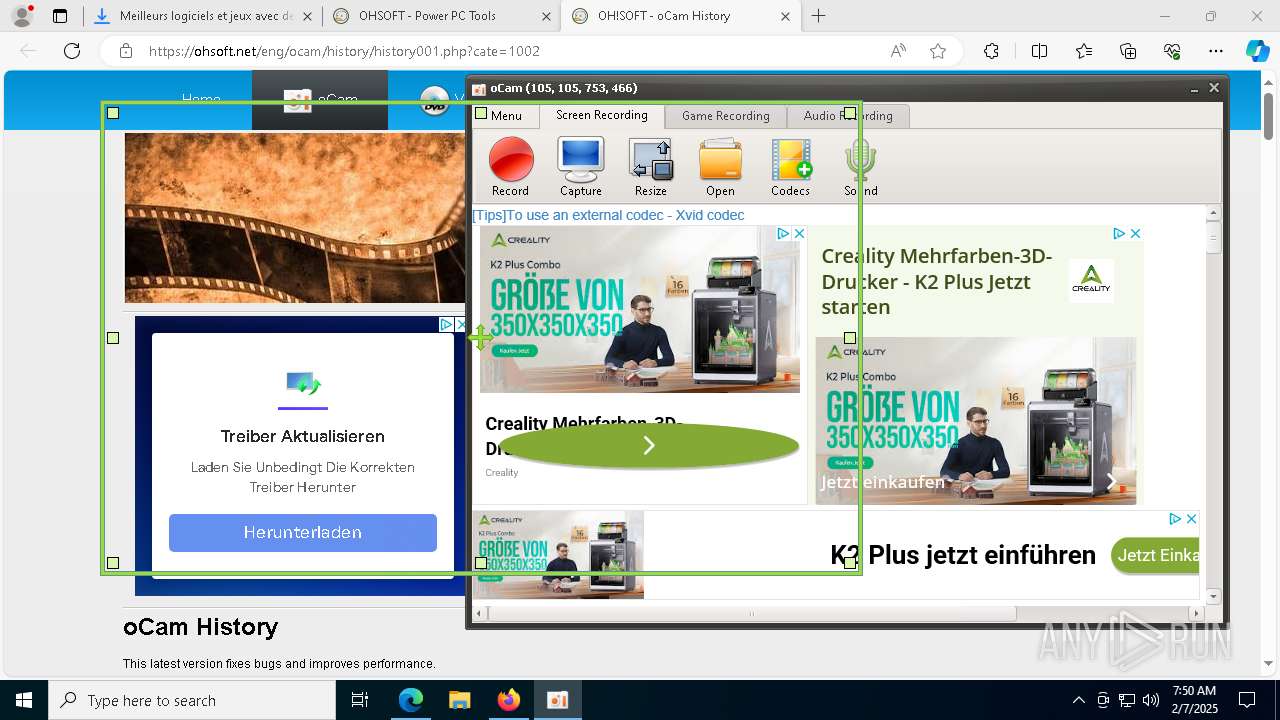Click the oCam taskbar icon
Viewport: 1280px width, 720px height.
558,700
